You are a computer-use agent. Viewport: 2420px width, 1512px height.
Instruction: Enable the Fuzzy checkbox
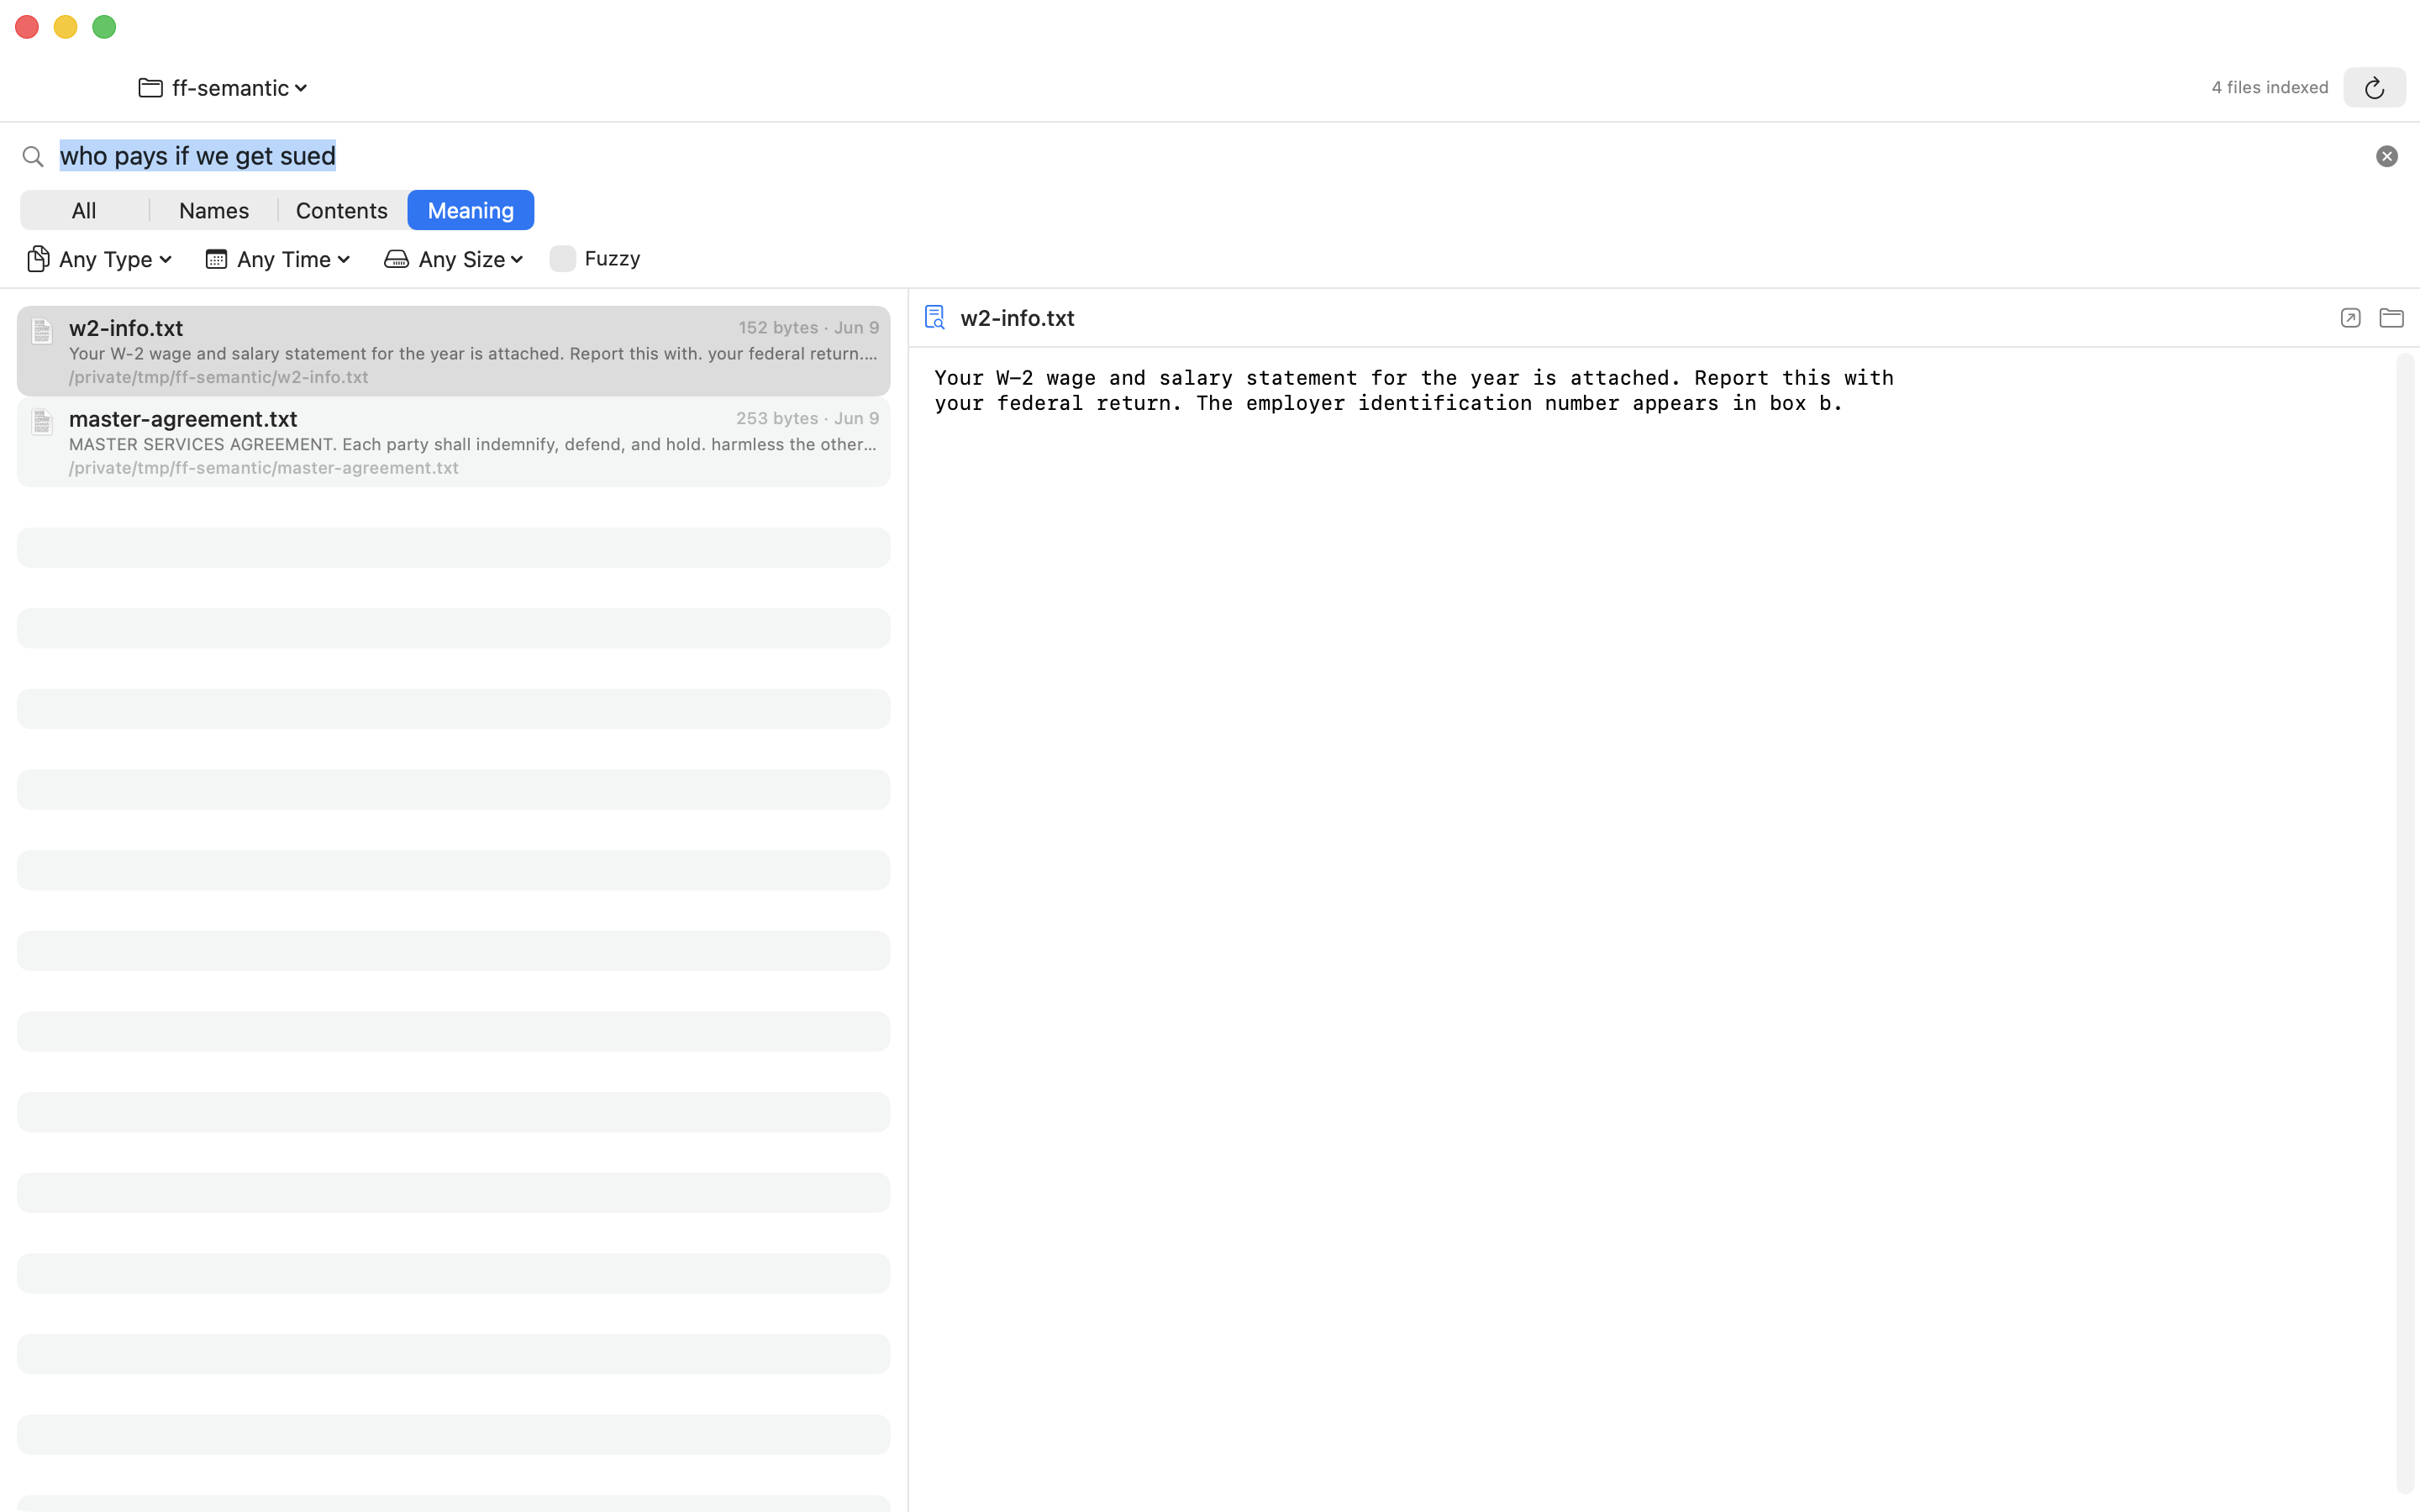coord(563,258)
